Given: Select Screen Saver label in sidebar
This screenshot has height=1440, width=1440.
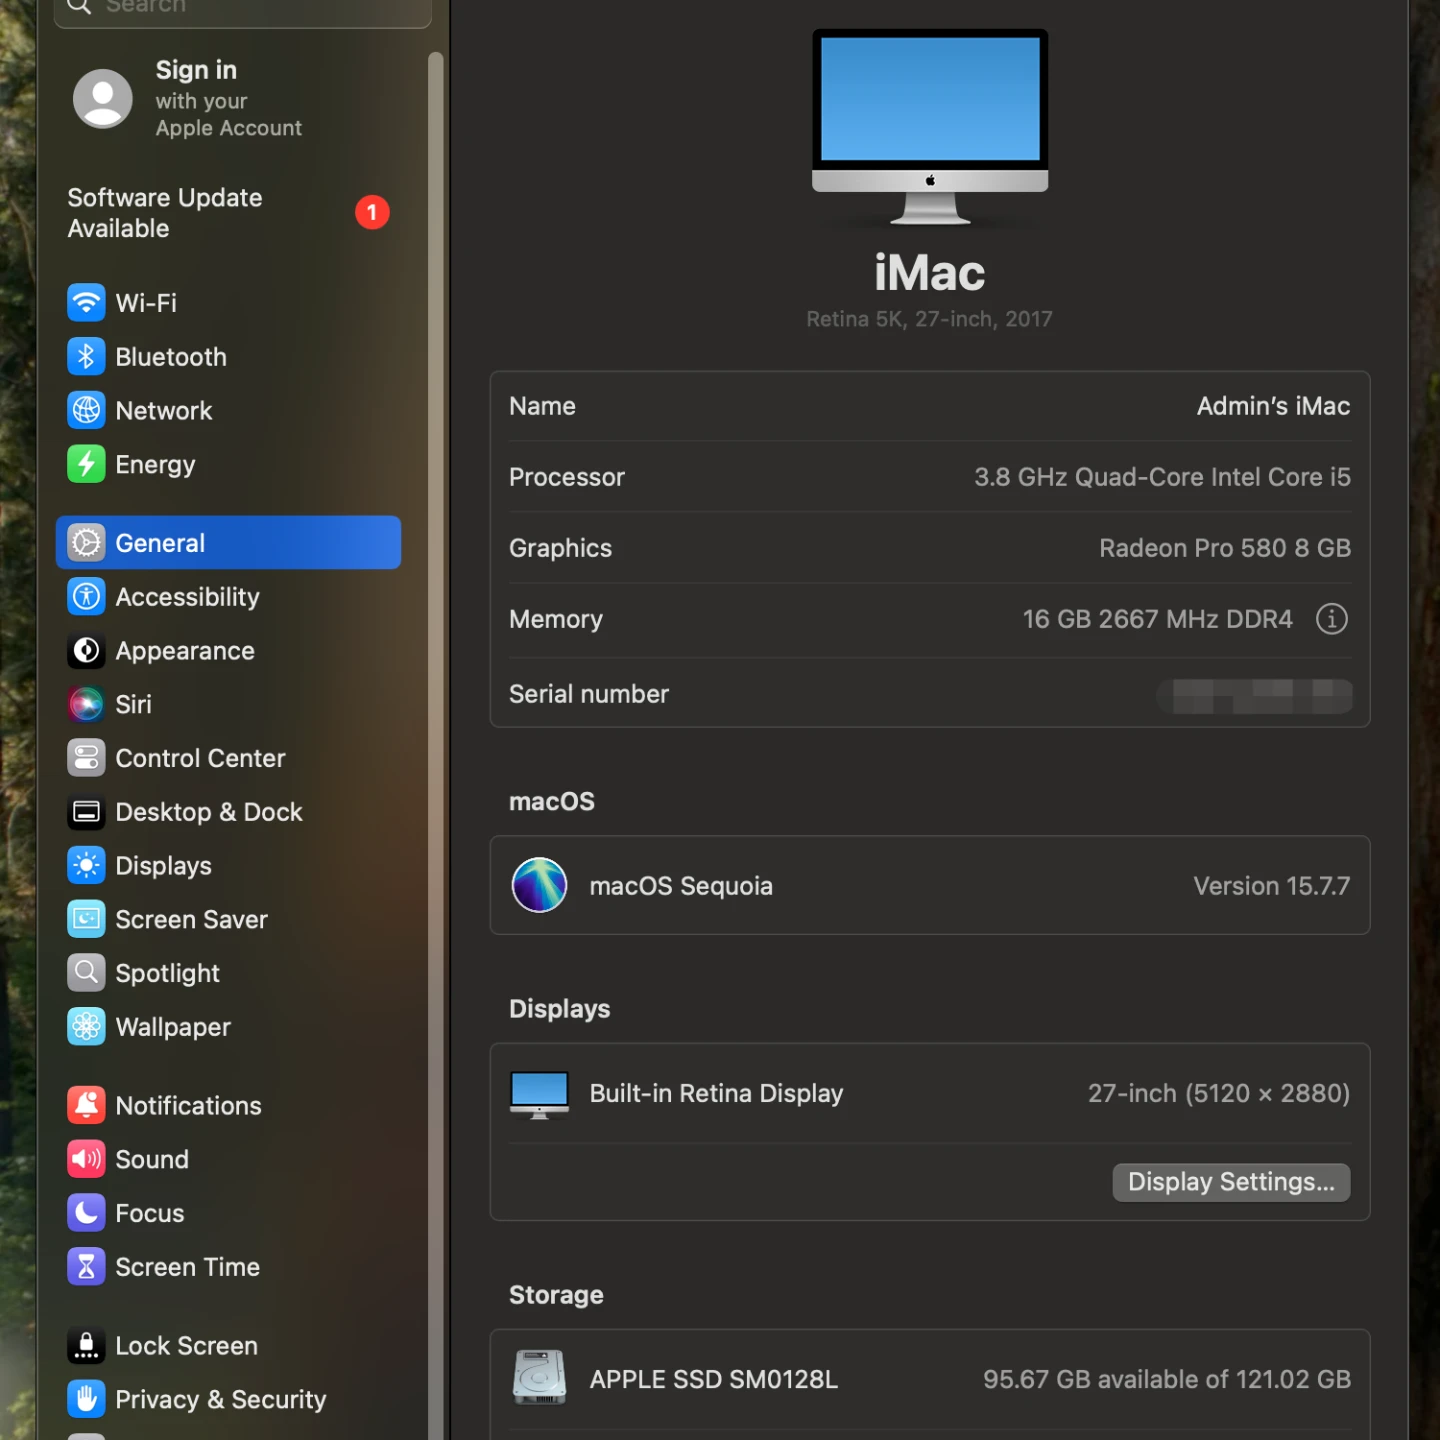Looking at the screenshot, I should [192, 919].
